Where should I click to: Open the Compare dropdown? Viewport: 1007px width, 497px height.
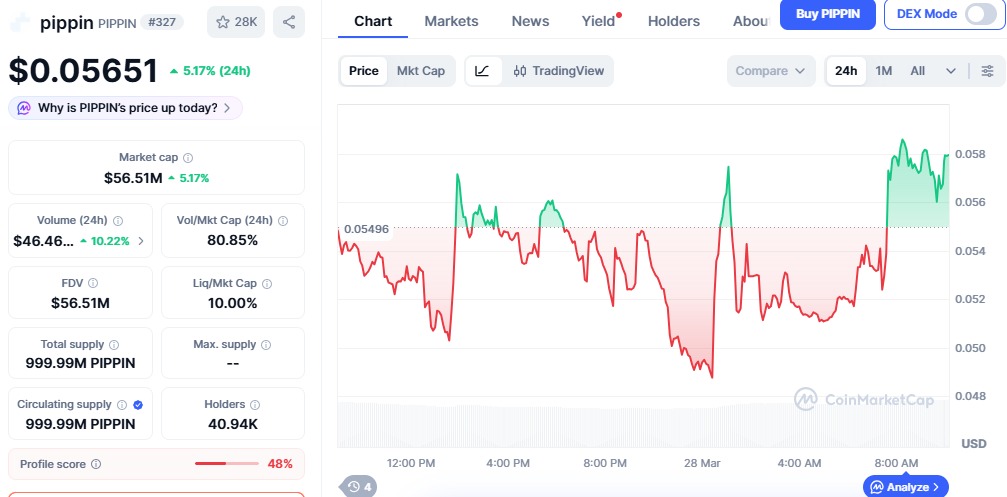[x=771, y=71]
